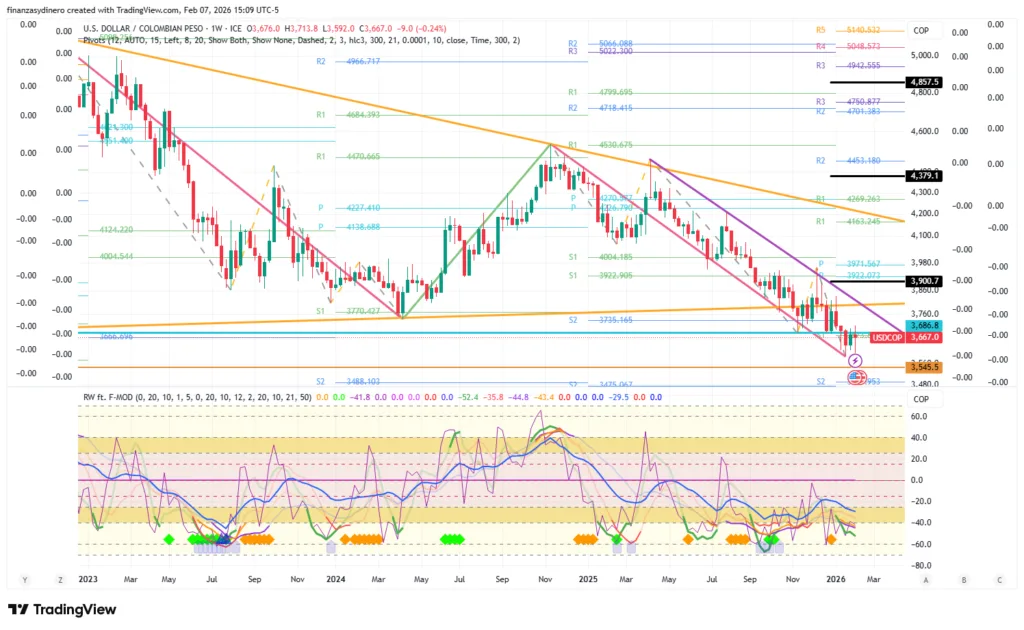Screen dimensions: 1024x630
Task: Click the C scale marker on time axis
Action: click(999, 579)
